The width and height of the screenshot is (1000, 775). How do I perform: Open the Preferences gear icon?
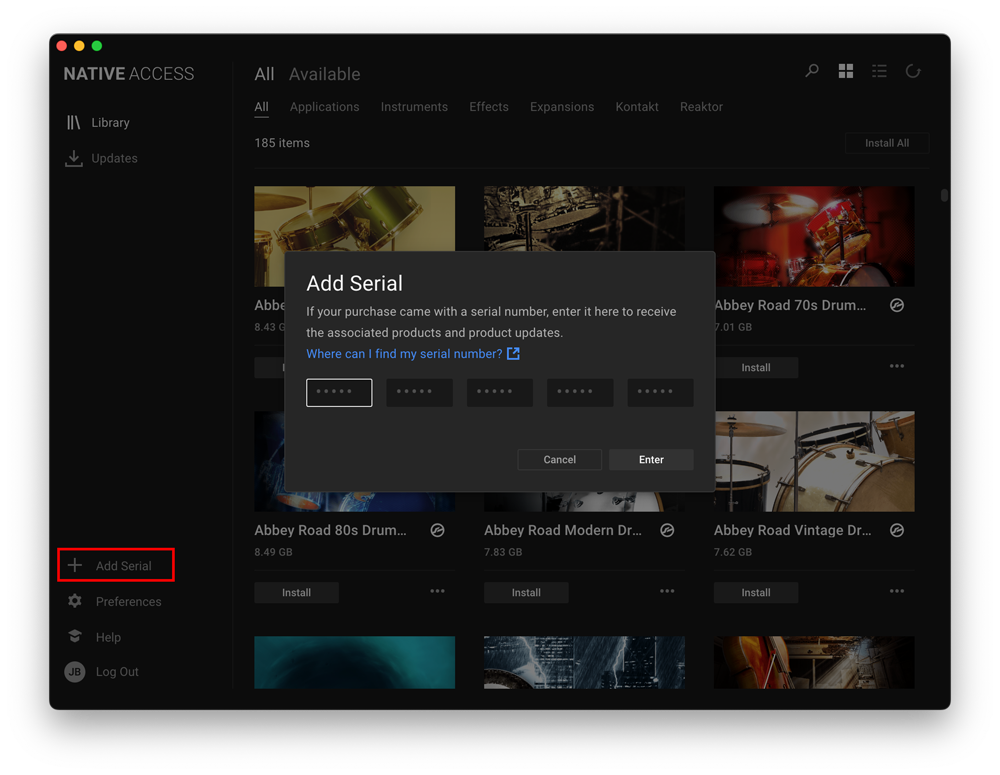[75, 601]
